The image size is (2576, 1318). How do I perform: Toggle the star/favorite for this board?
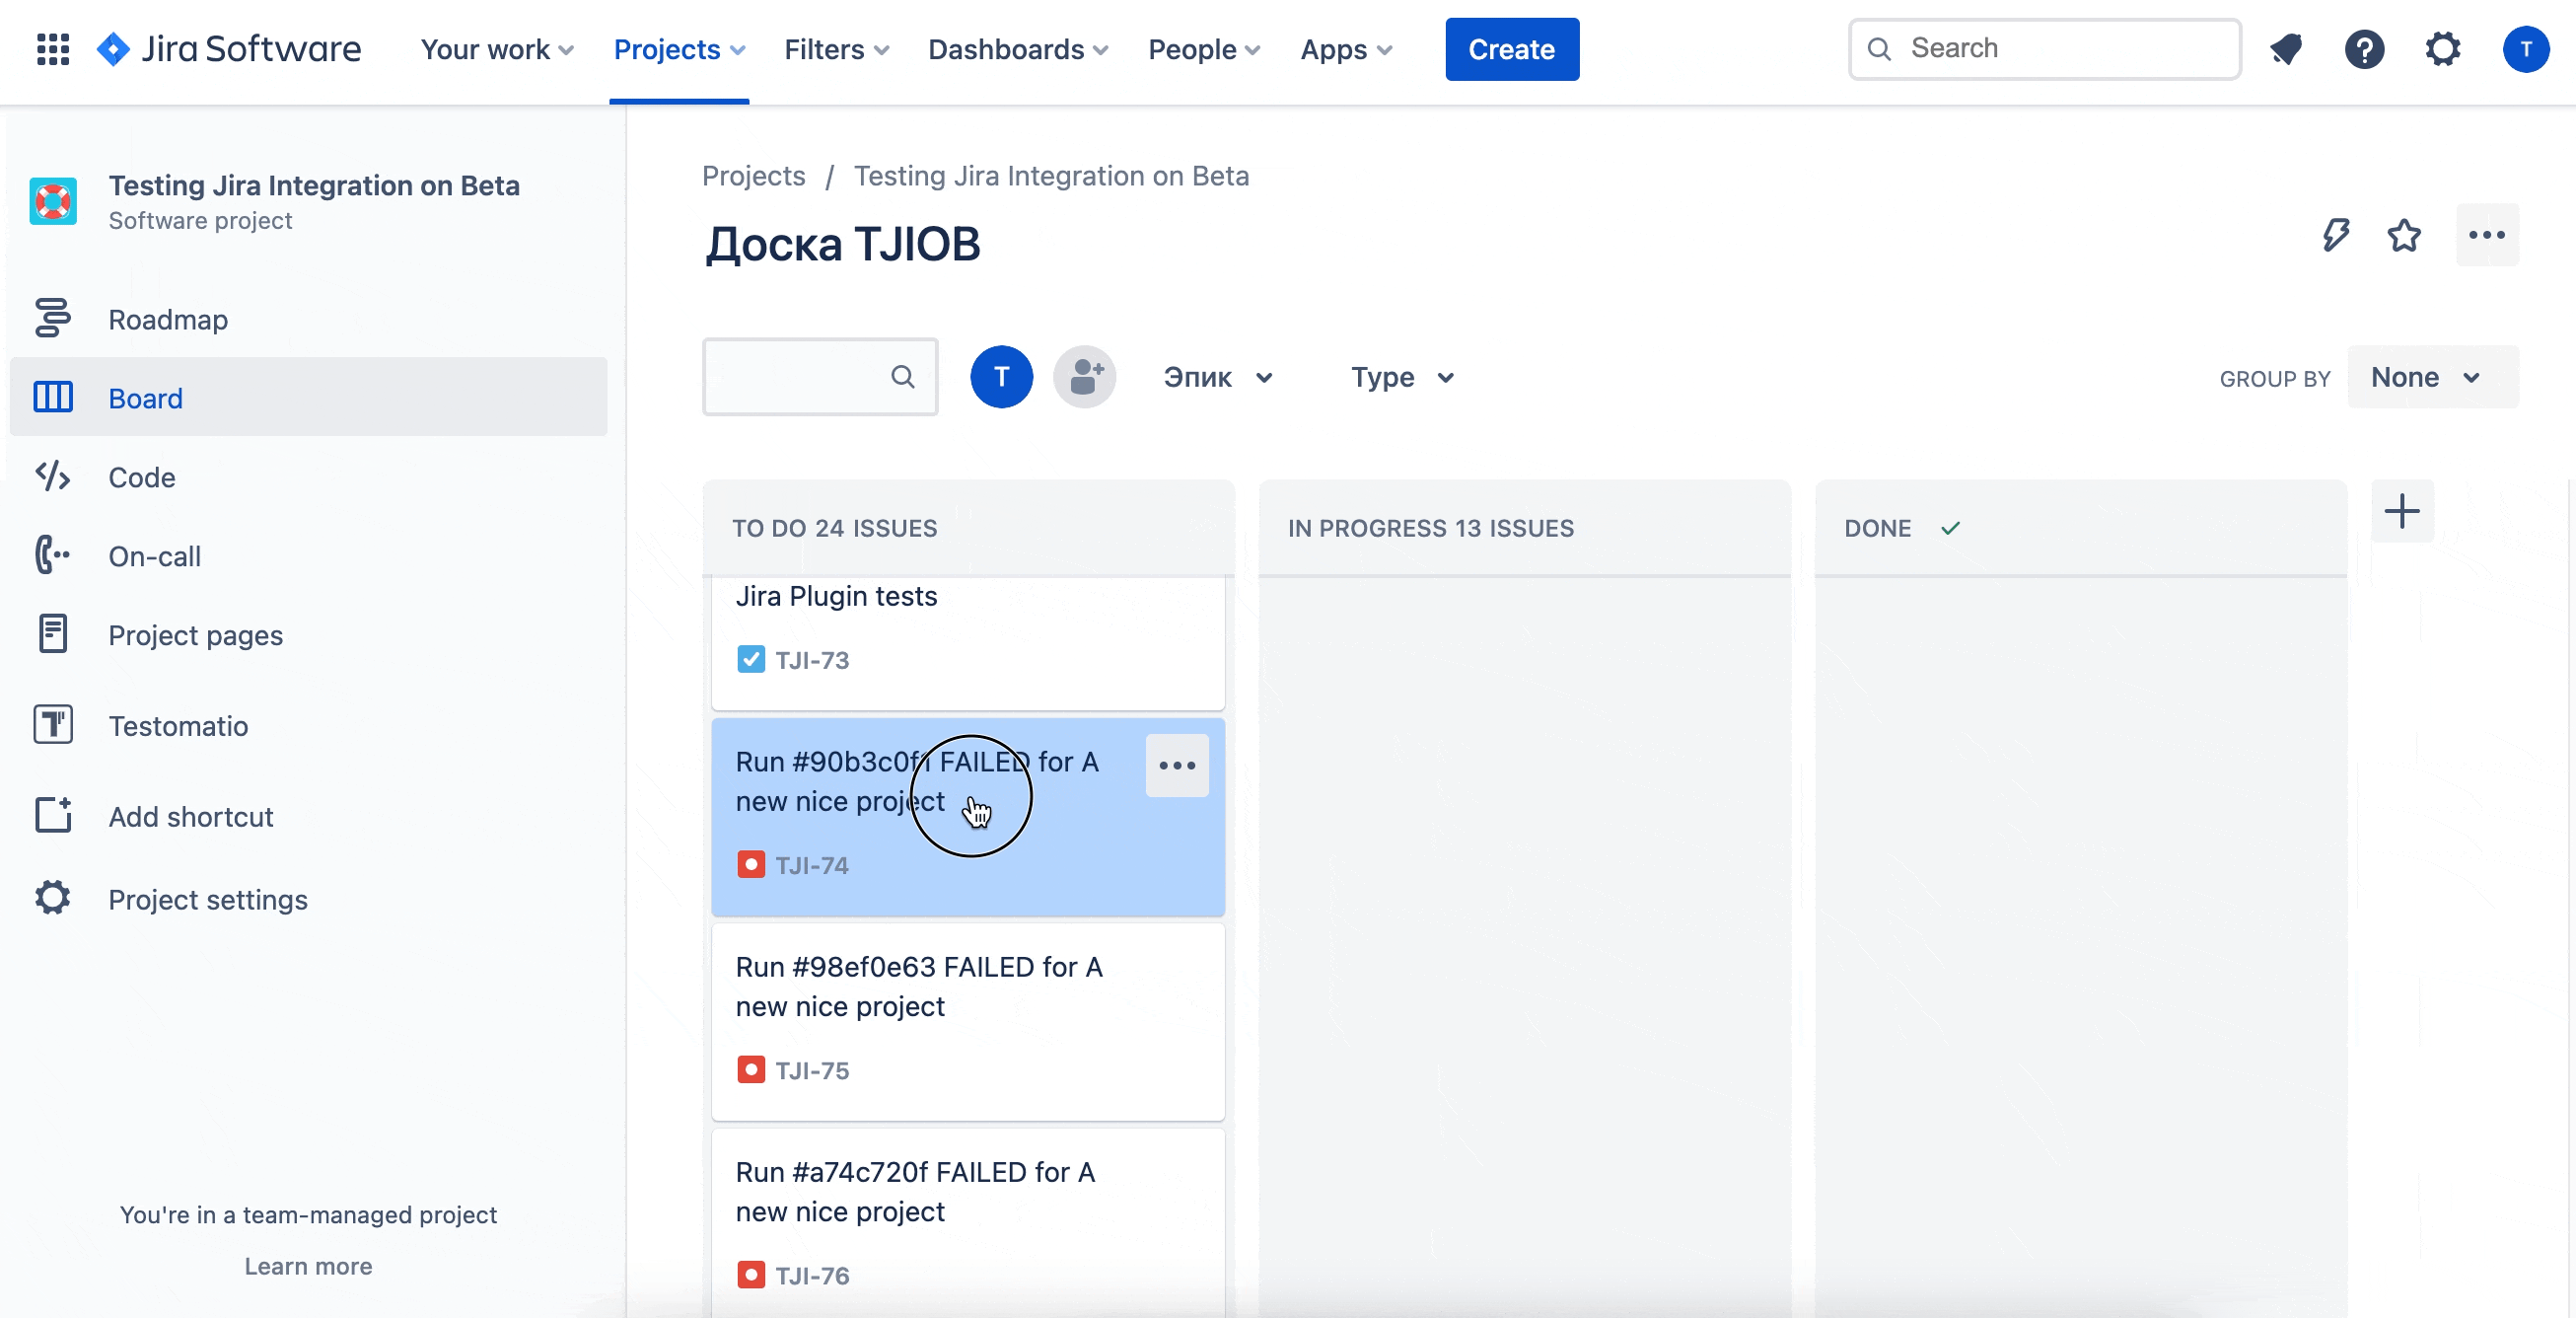click(2406, 234)
